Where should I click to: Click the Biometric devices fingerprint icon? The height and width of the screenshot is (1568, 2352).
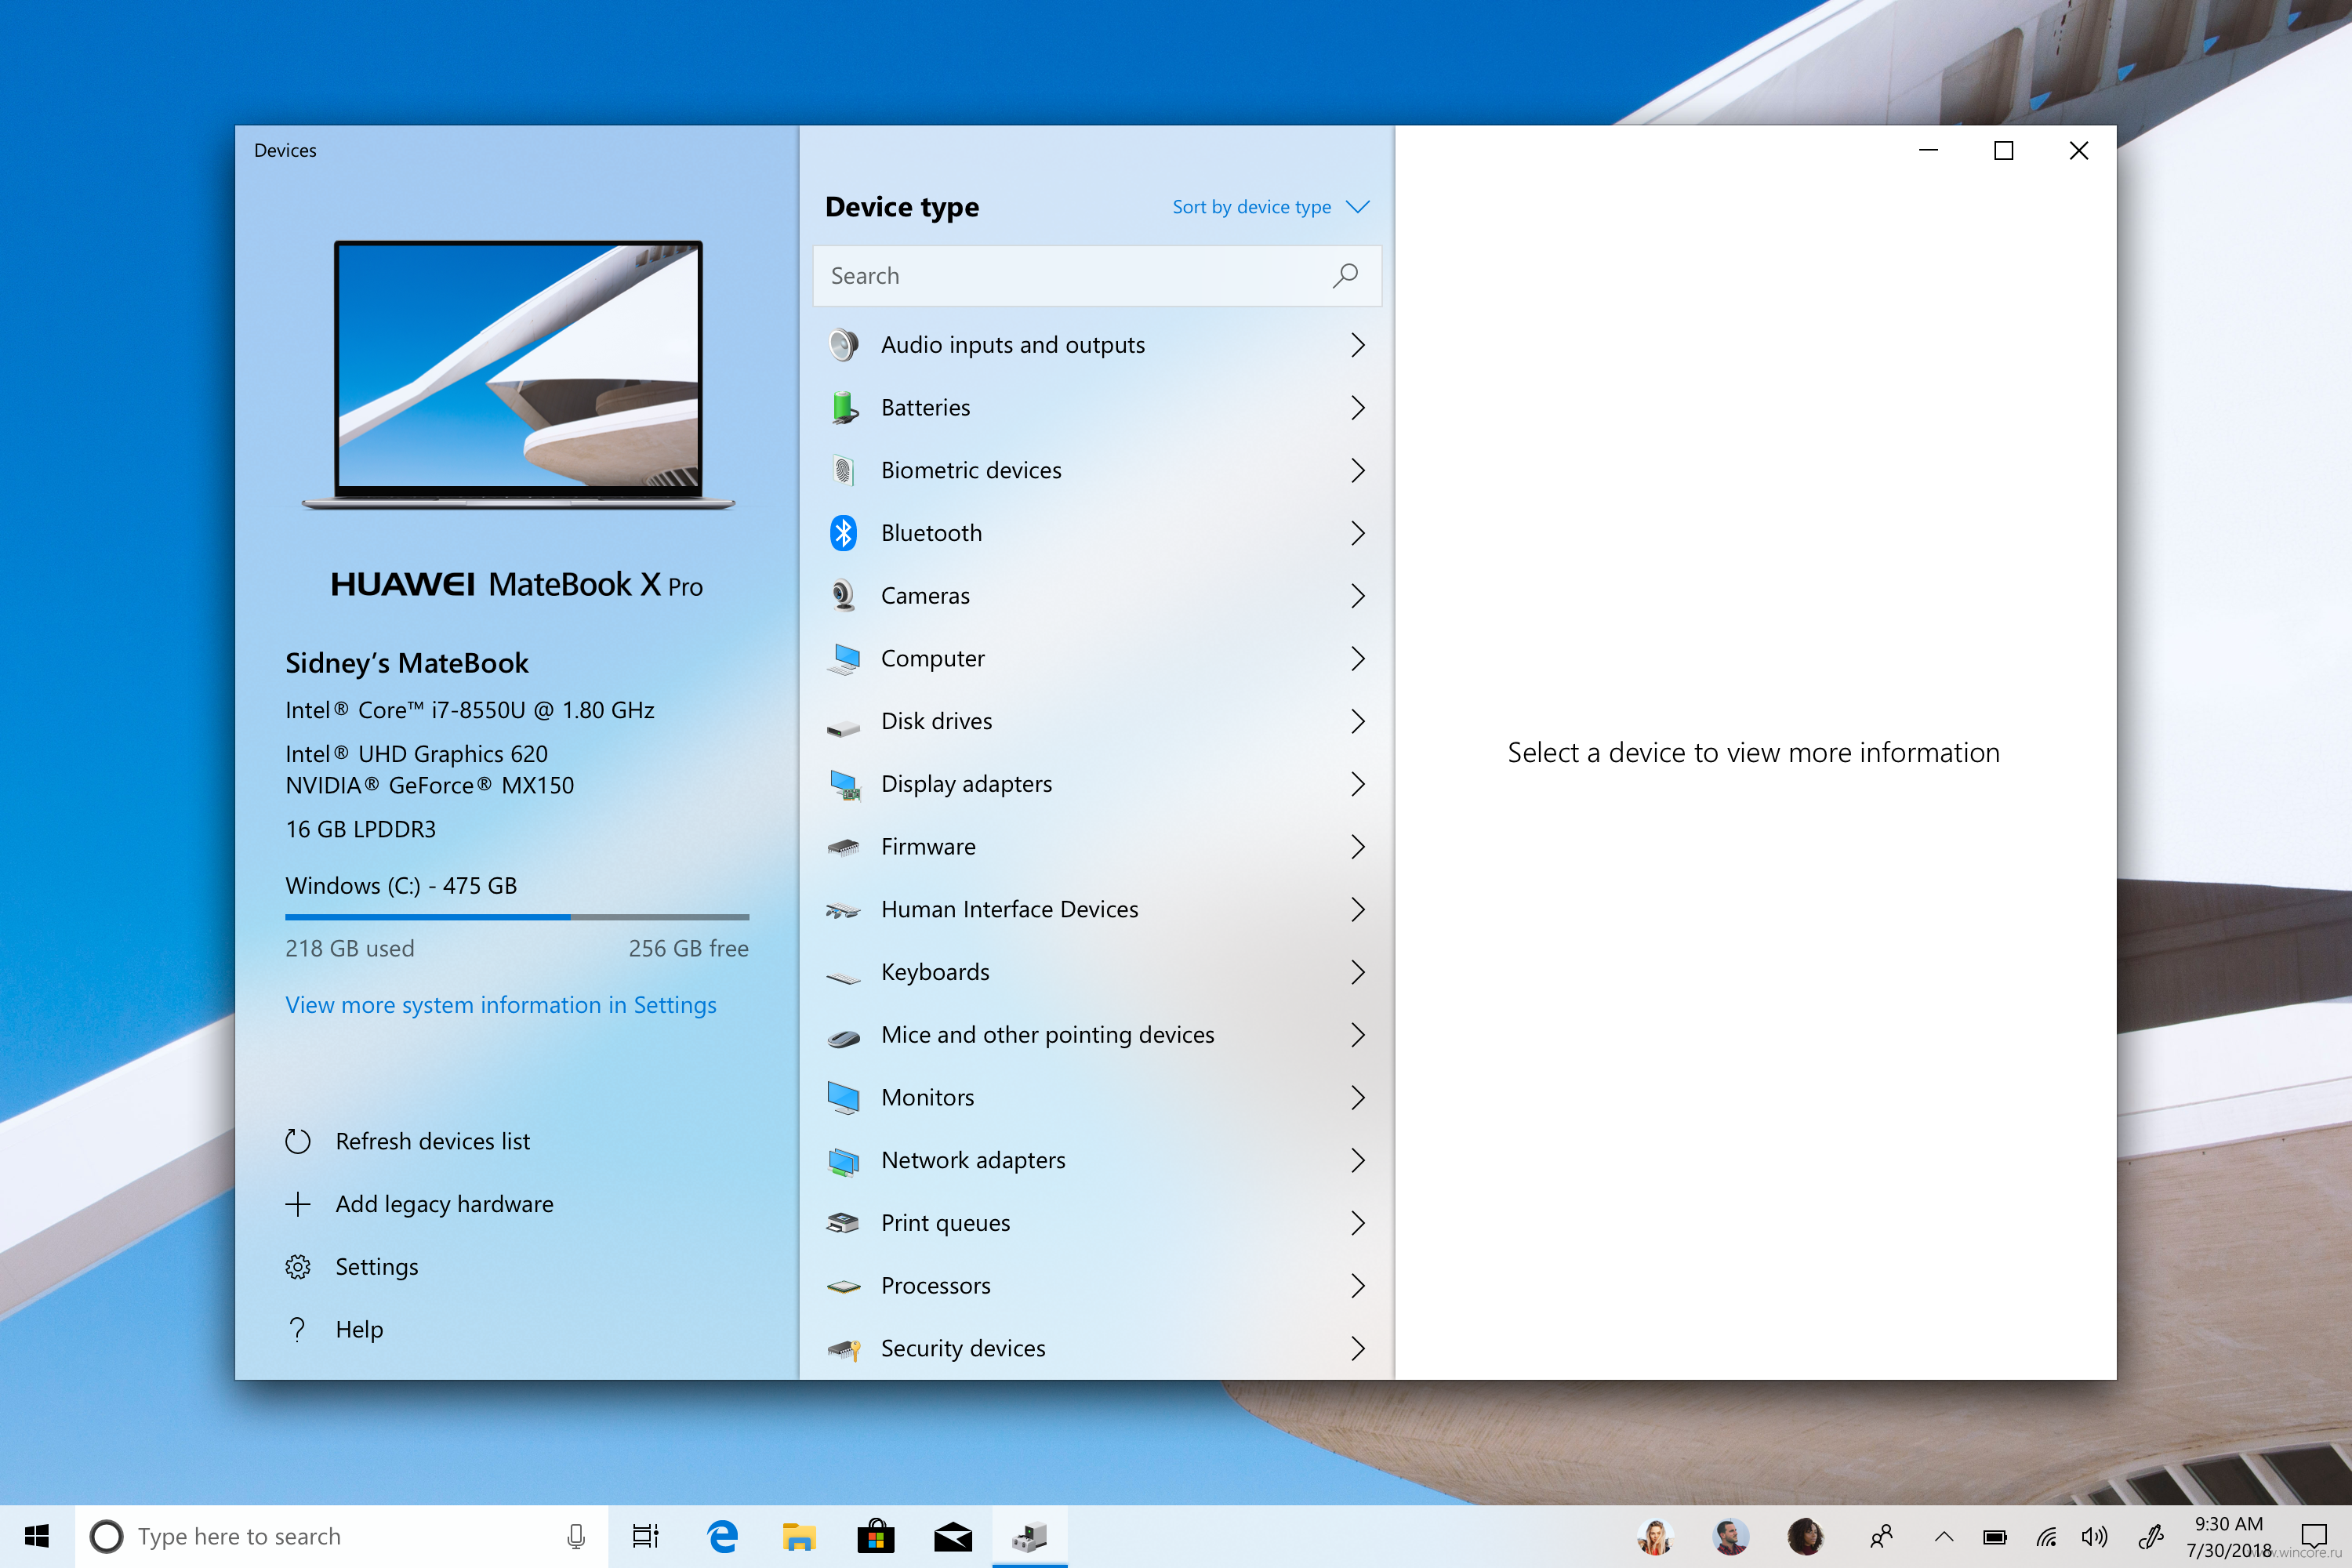[843, 470]
